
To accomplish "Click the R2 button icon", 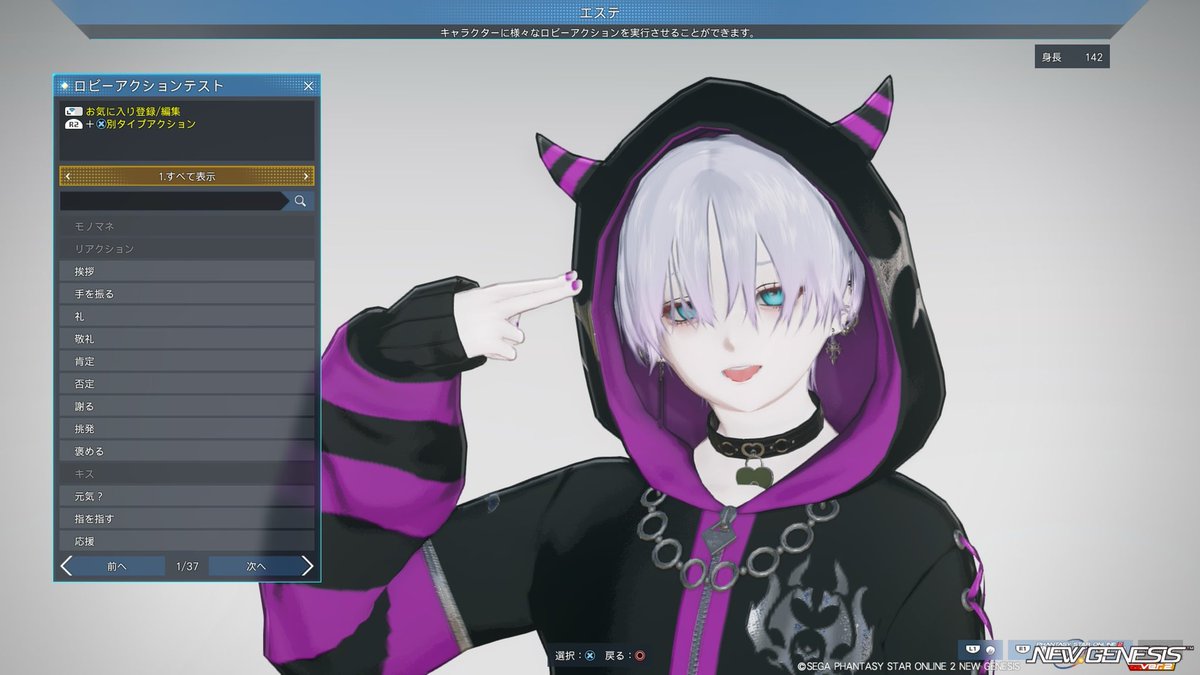I will click(x=73, y=124).
